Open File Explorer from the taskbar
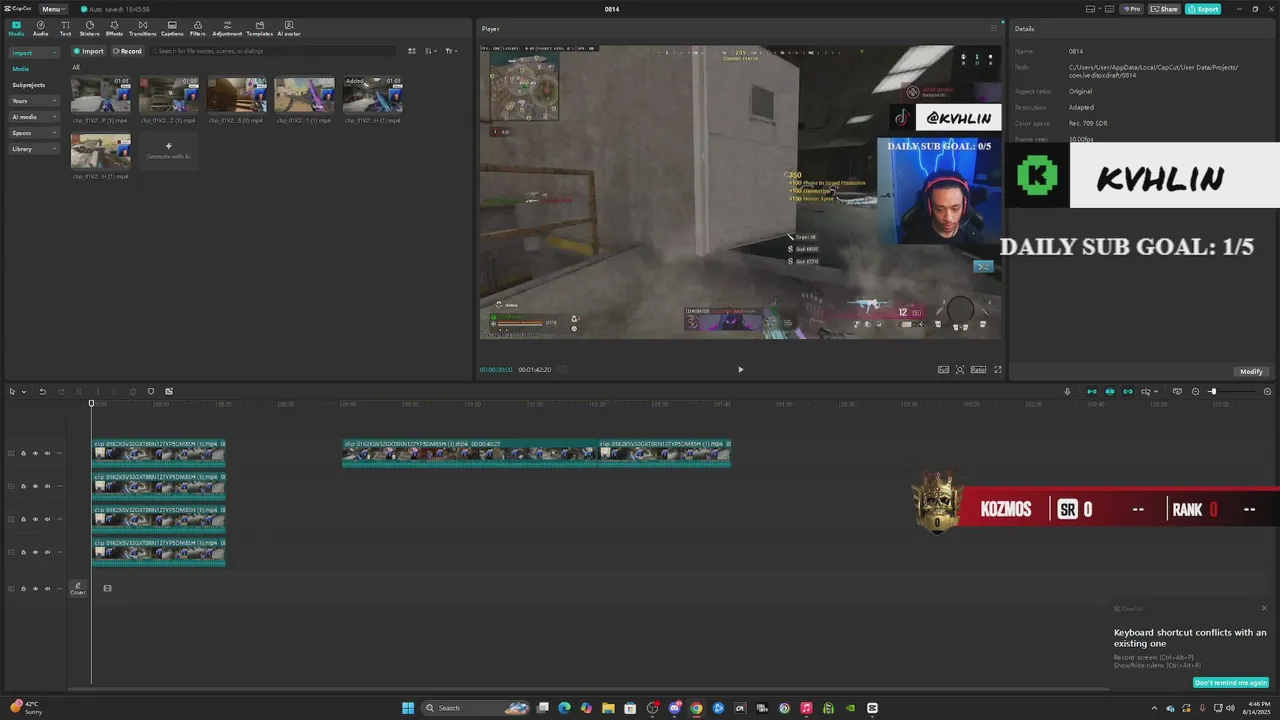The image size is (1280, 720). (x=608, y=708)
